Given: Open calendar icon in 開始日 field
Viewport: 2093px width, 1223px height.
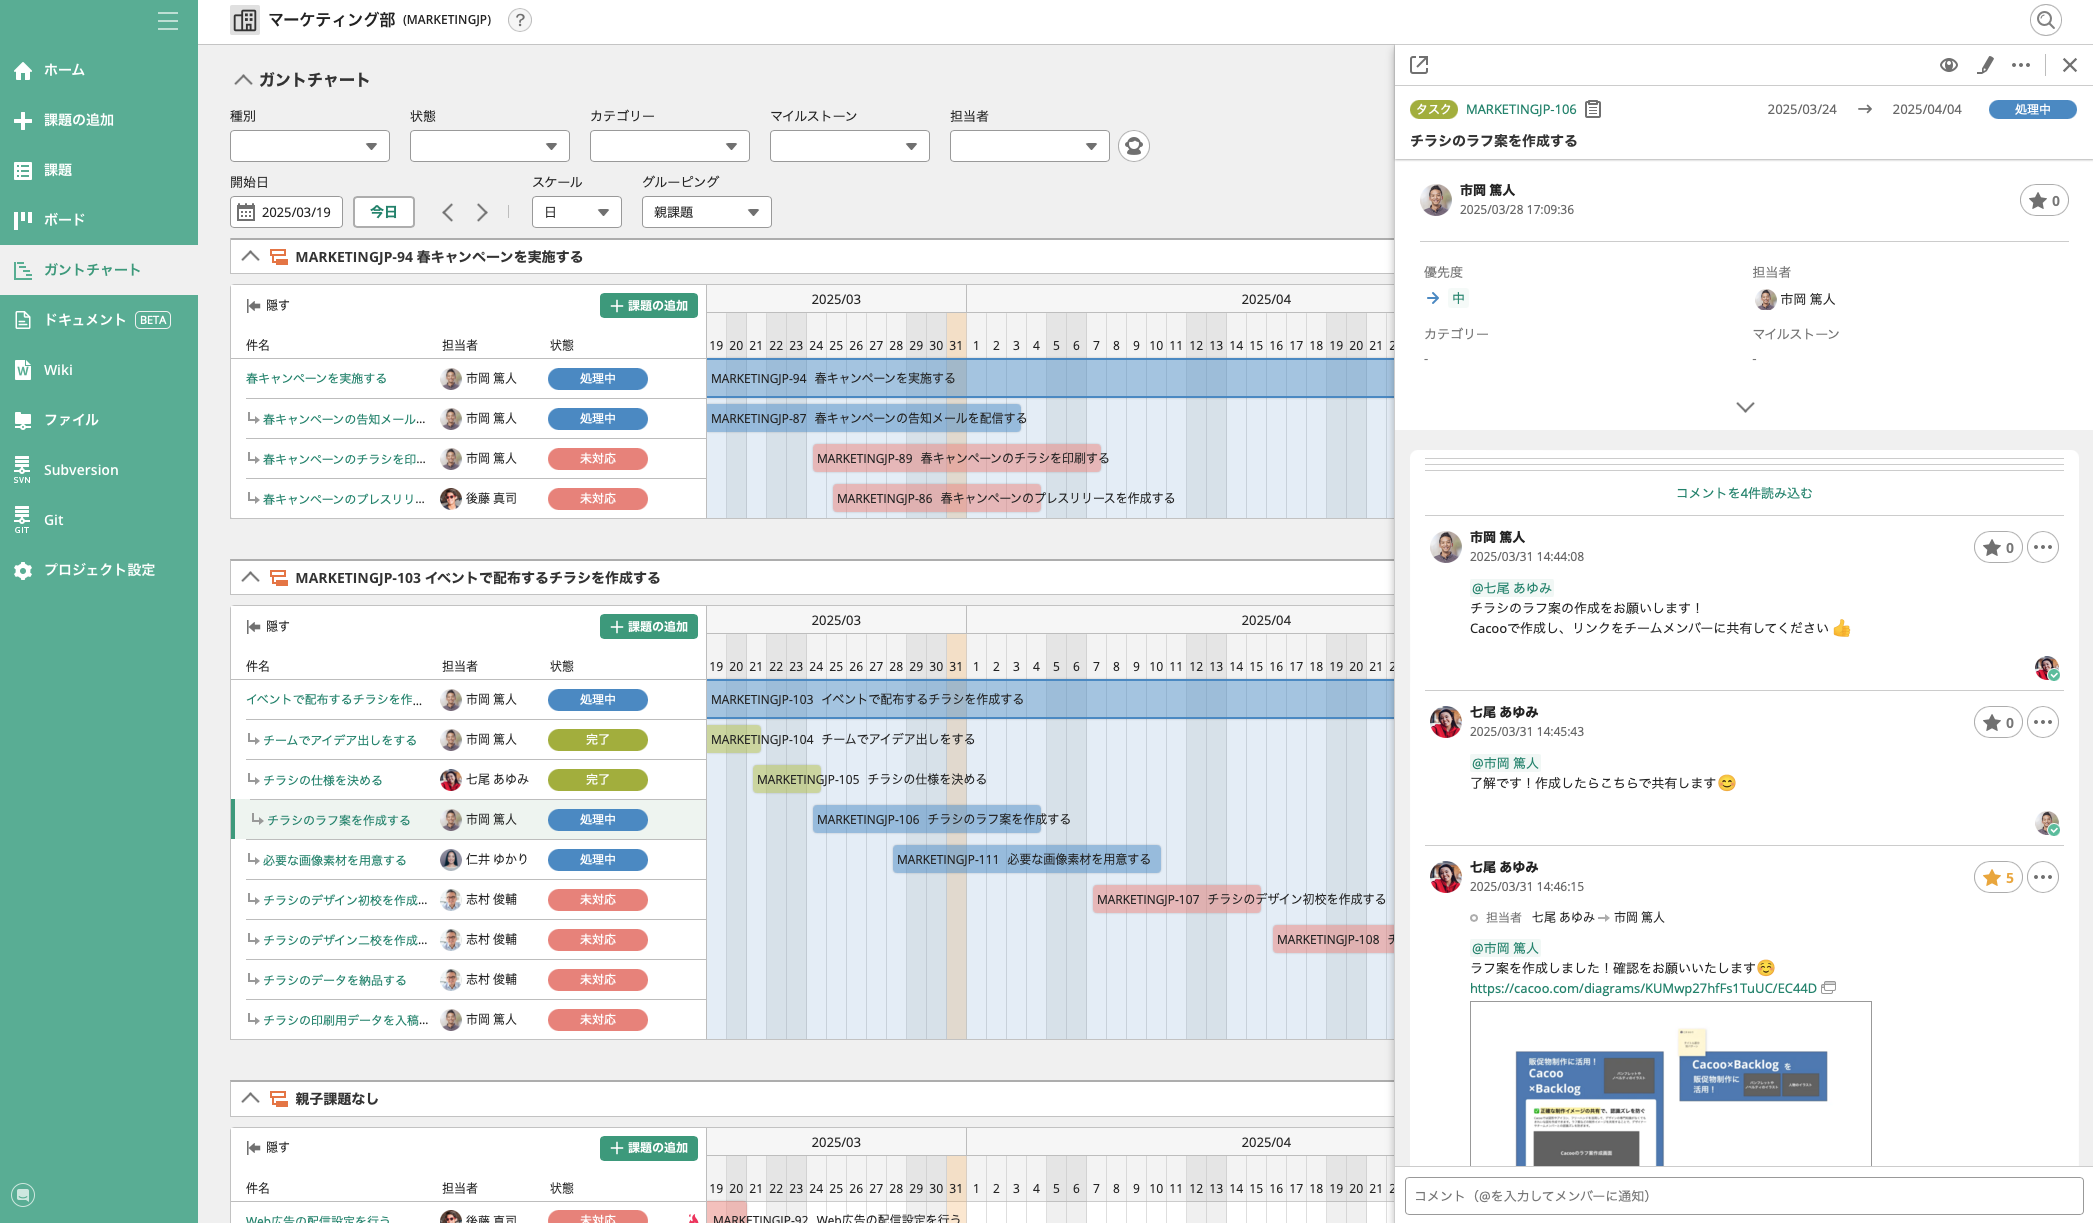Looking at the screenshot, I should [246, 212].
